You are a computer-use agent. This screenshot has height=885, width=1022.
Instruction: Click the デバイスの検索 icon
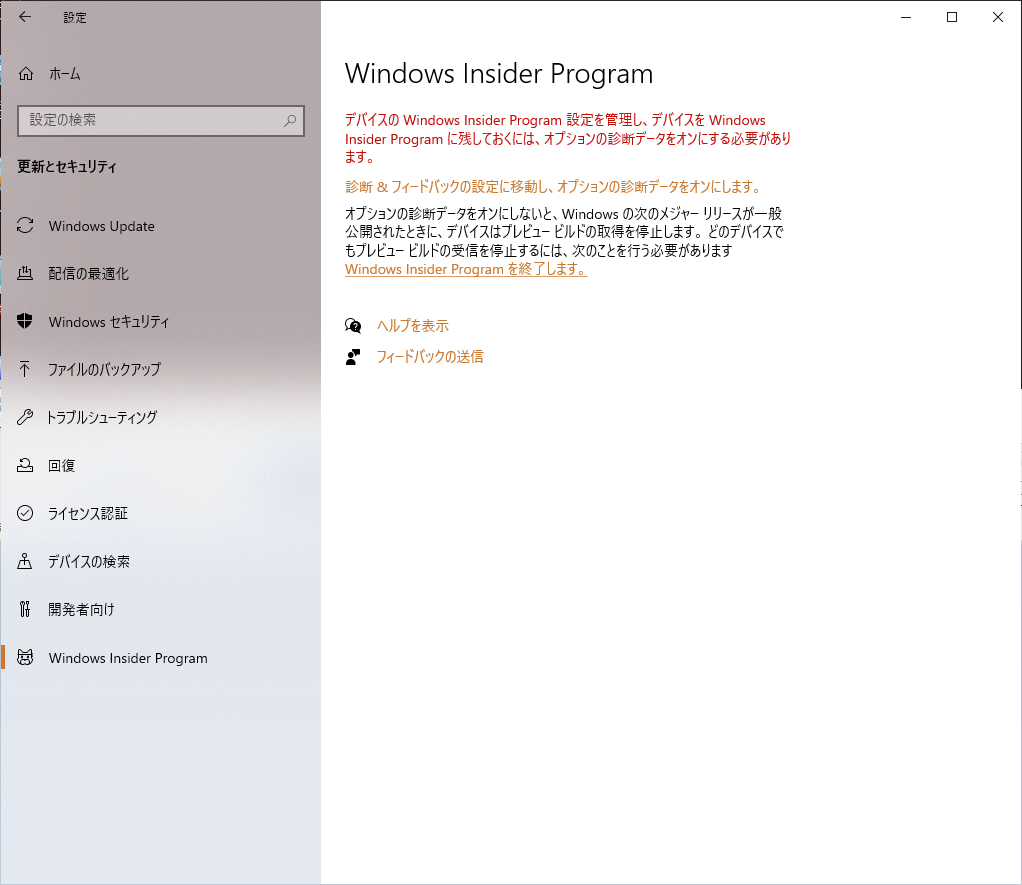25,561
